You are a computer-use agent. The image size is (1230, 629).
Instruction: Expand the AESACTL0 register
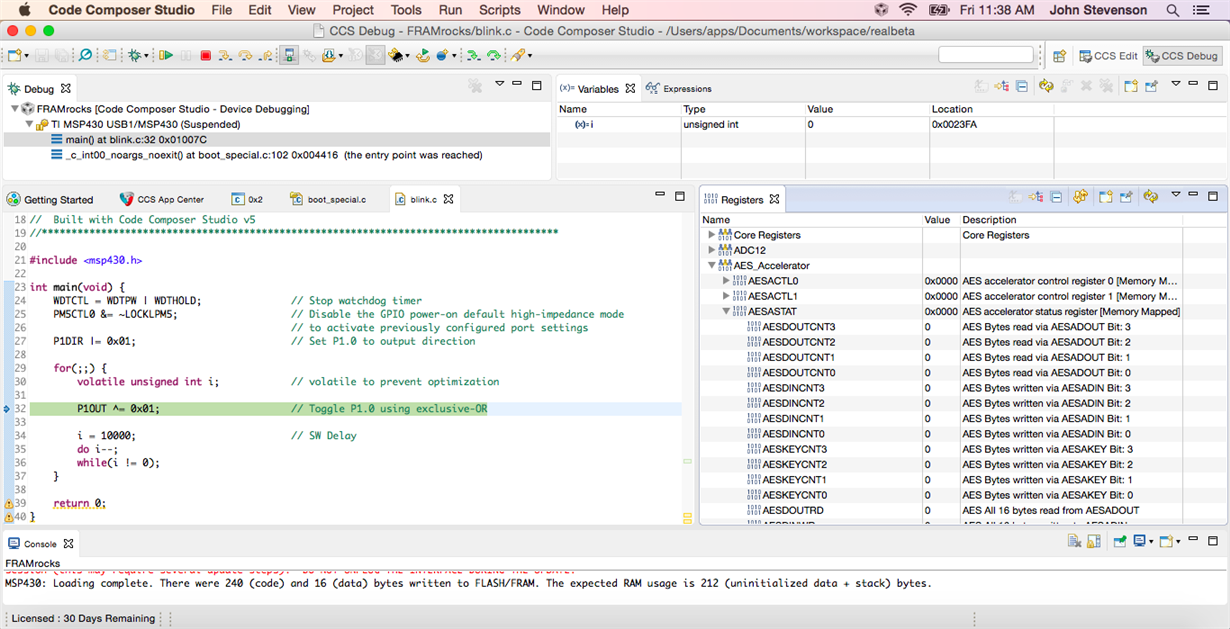pyautogui.click(x=727, y=281)
